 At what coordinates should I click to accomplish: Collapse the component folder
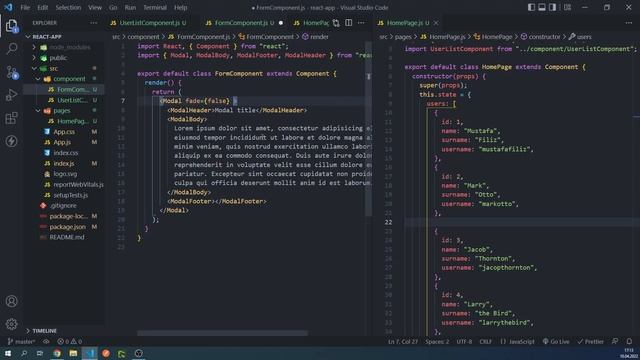(x=64, y=79)
